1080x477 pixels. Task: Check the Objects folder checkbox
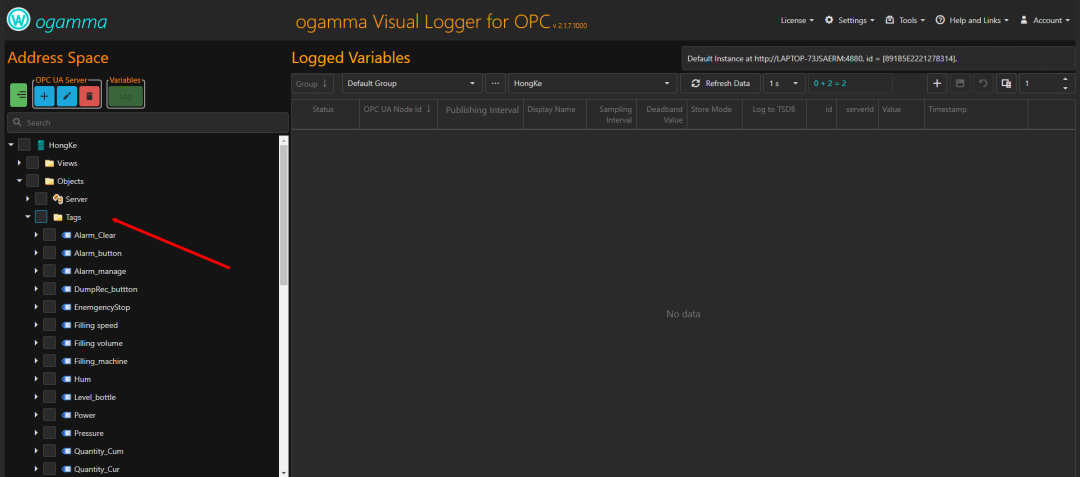pos(32,181)
